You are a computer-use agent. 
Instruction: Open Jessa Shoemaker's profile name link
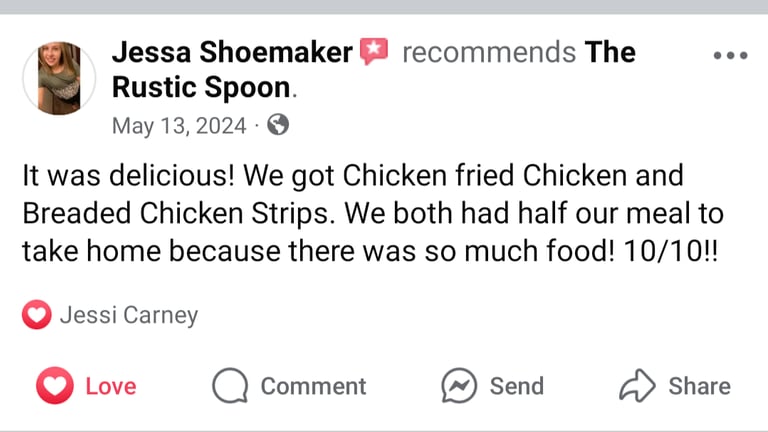(x=232, y=52)
